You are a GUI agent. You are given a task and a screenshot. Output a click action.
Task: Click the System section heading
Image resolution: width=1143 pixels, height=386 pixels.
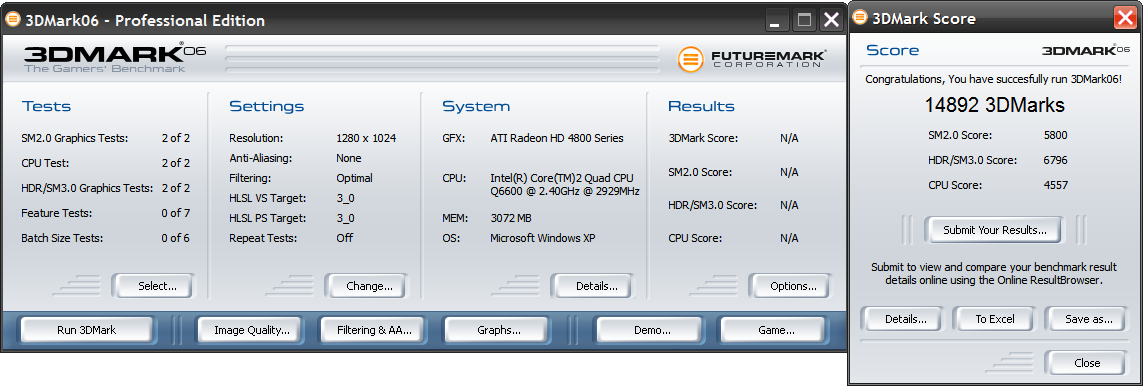476,106
